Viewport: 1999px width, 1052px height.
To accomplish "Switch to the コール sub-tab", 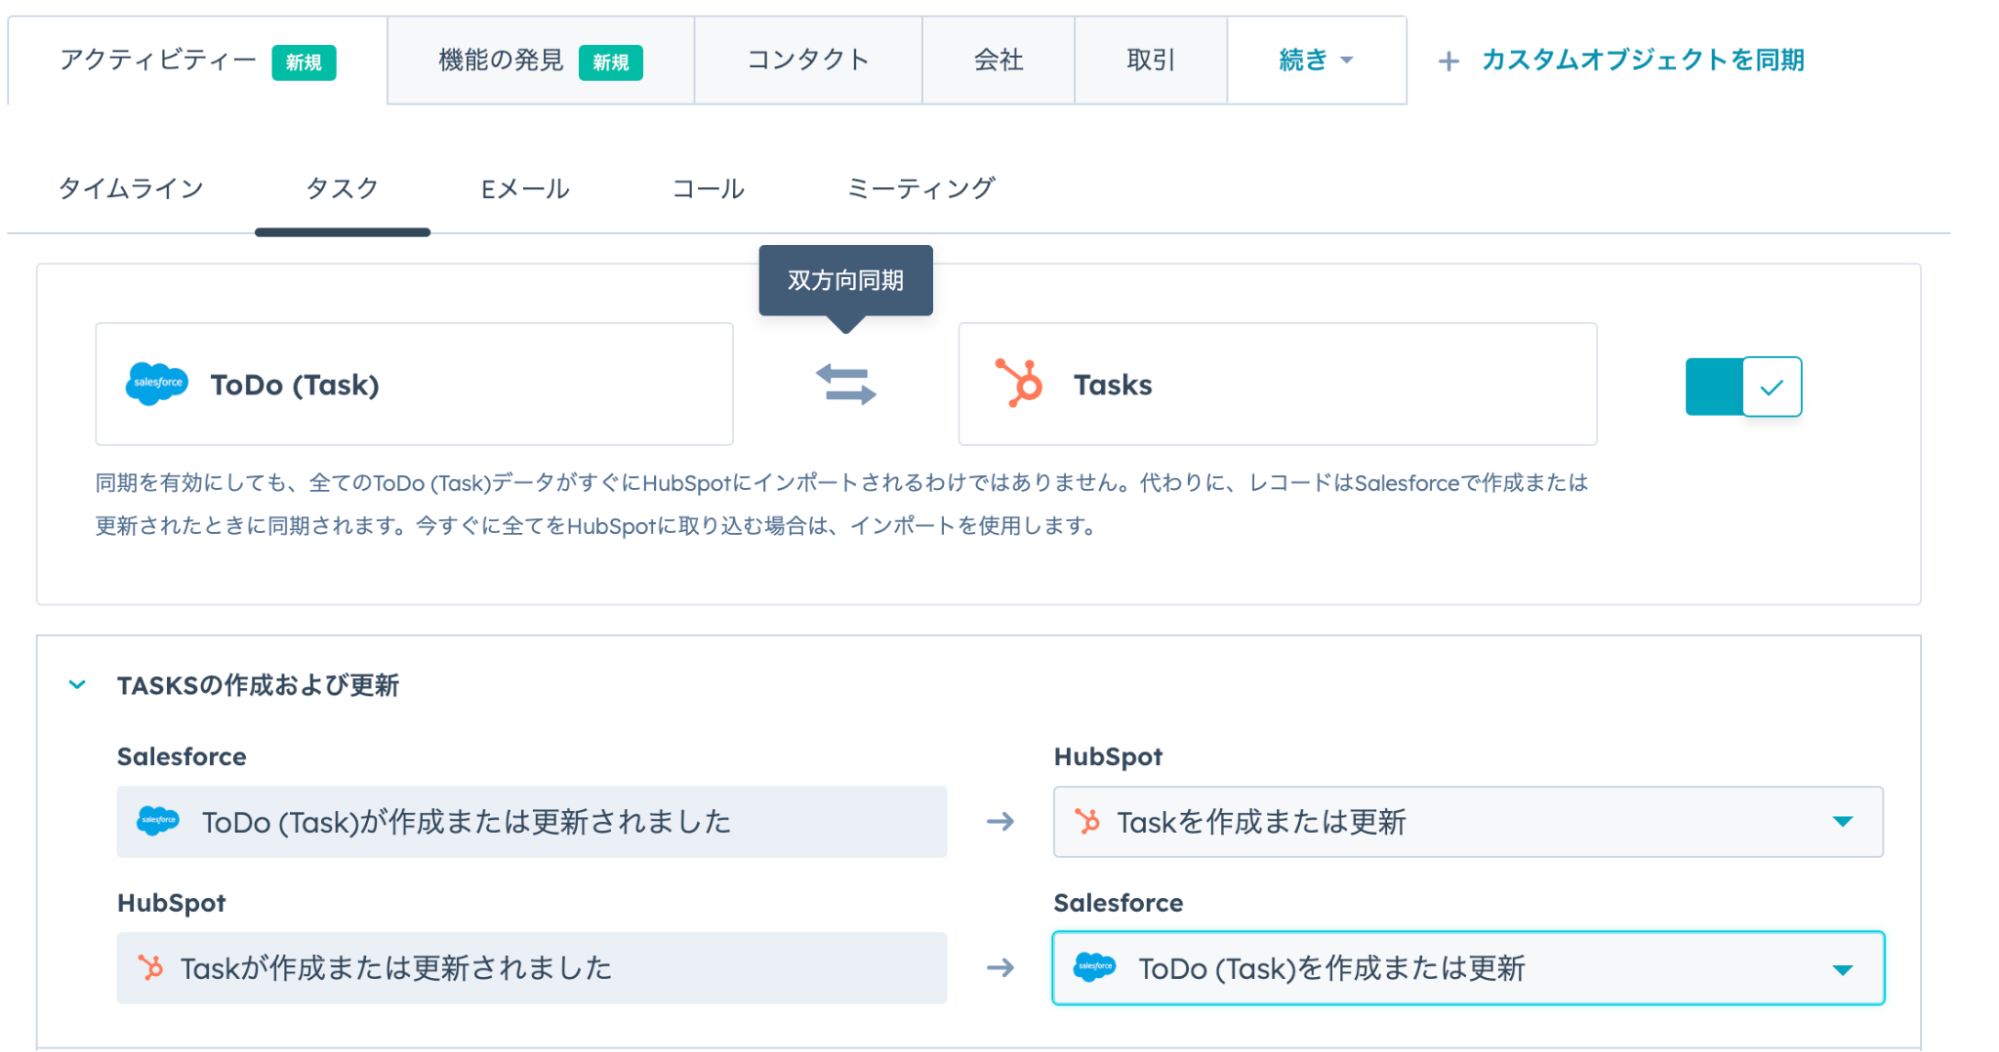I will [x=708, y=188].
